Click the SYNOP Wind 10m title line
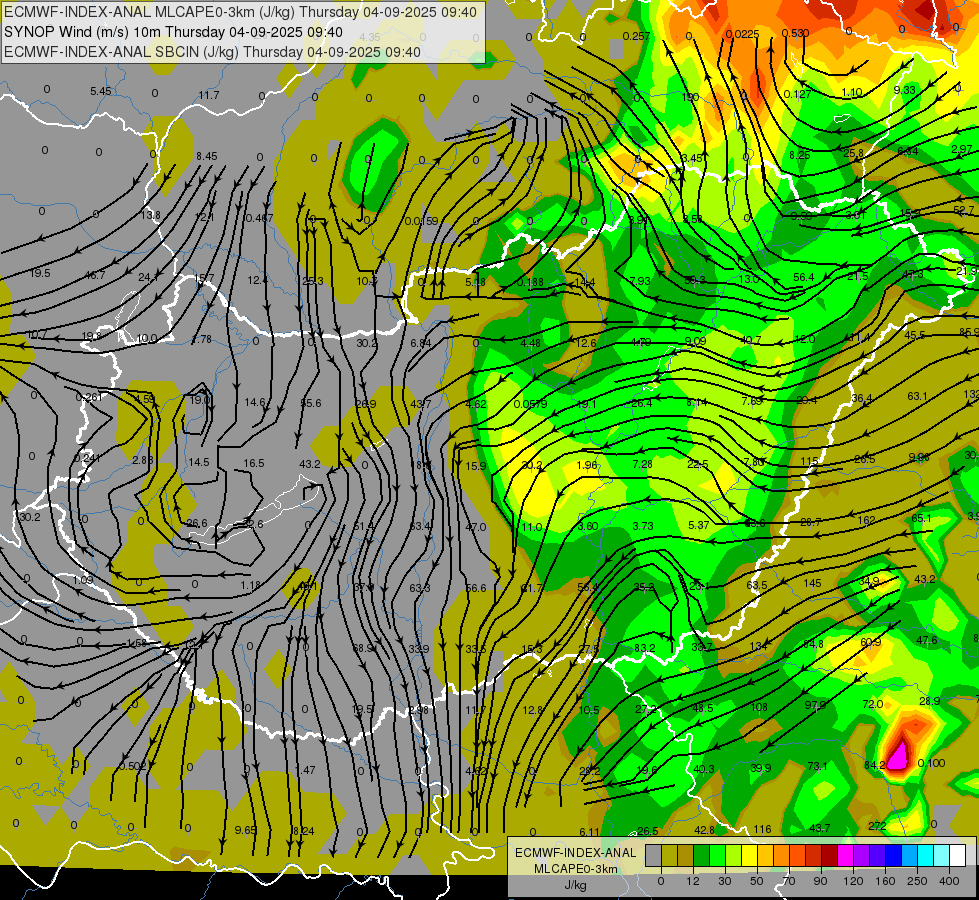 (173, 32)
